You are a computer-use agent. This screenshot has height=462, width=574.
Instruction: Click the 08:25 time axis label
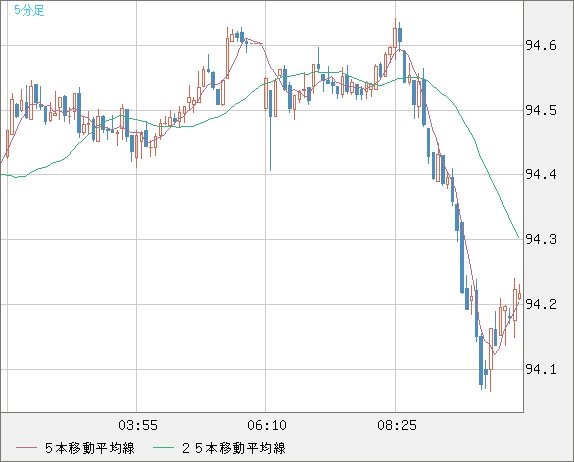[397, 425]
